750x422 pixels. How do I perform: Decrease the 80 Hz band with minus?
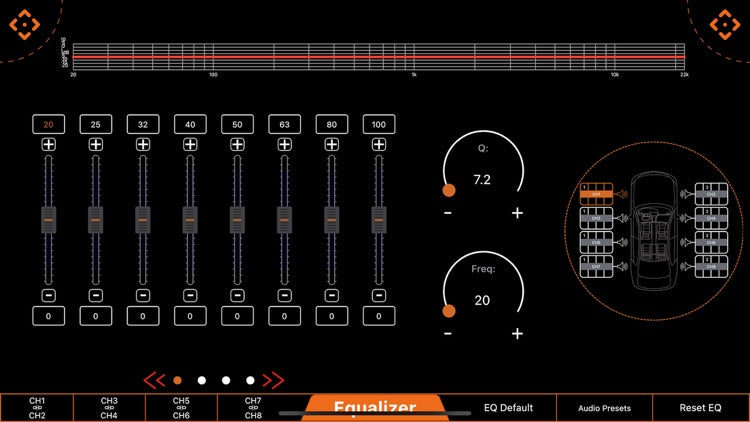click(x=332, y=295)
